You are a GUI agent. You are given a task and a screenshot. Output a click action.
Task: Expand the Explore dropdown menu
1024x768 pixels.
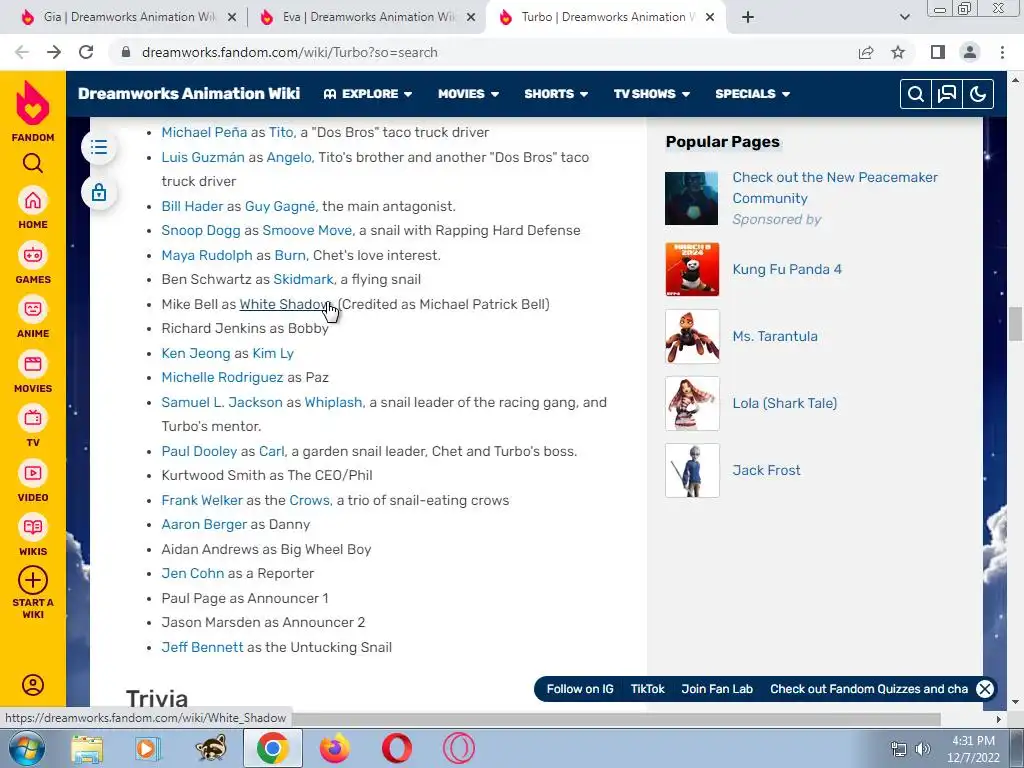[x=368, y=94]
